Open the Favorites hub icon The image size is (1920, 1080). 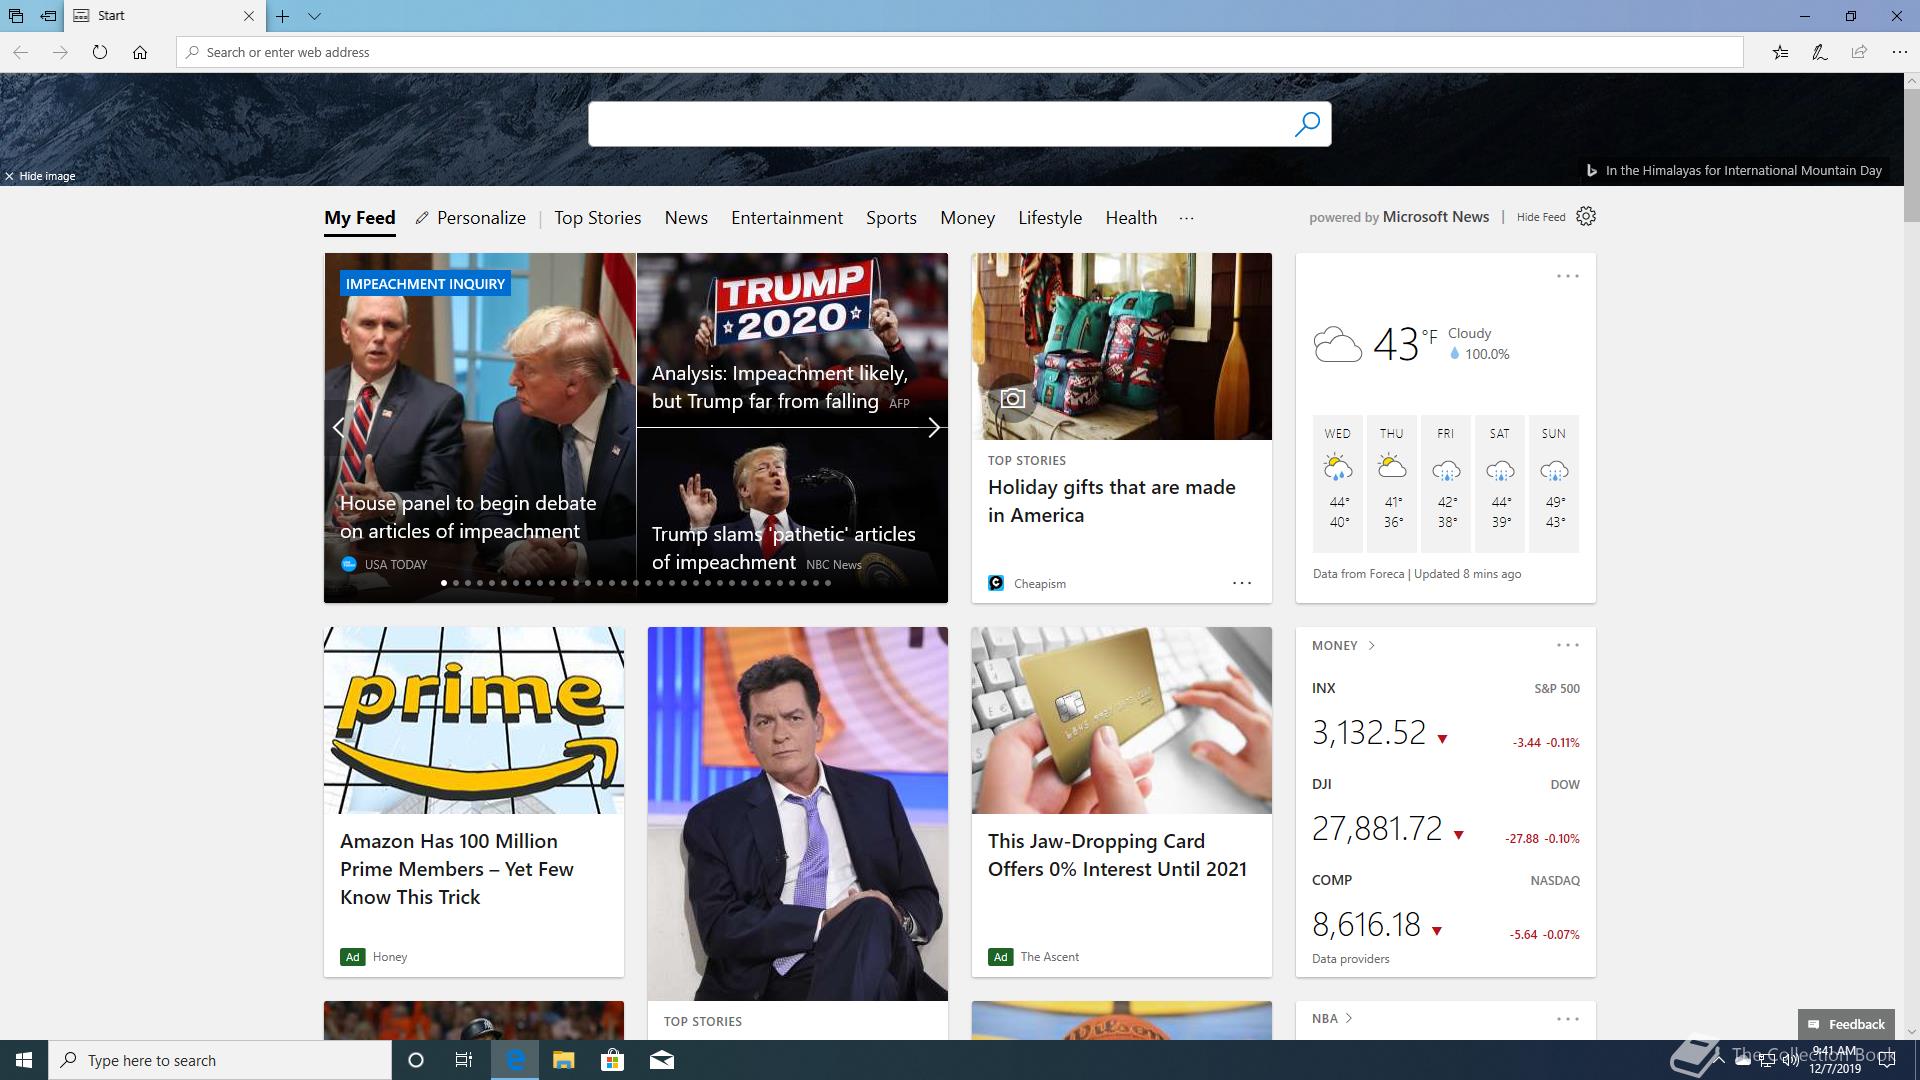pos(1780,52)
